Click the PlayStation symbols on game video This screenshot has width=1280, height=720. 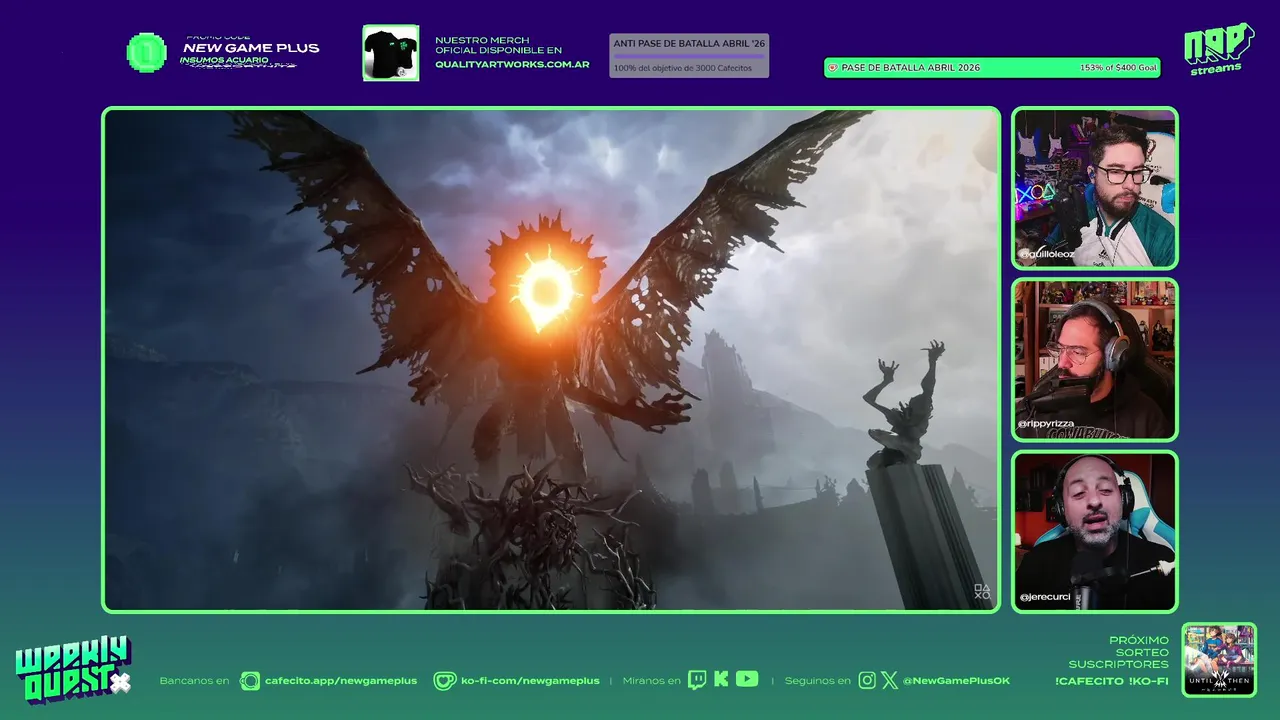coord(982,592)
